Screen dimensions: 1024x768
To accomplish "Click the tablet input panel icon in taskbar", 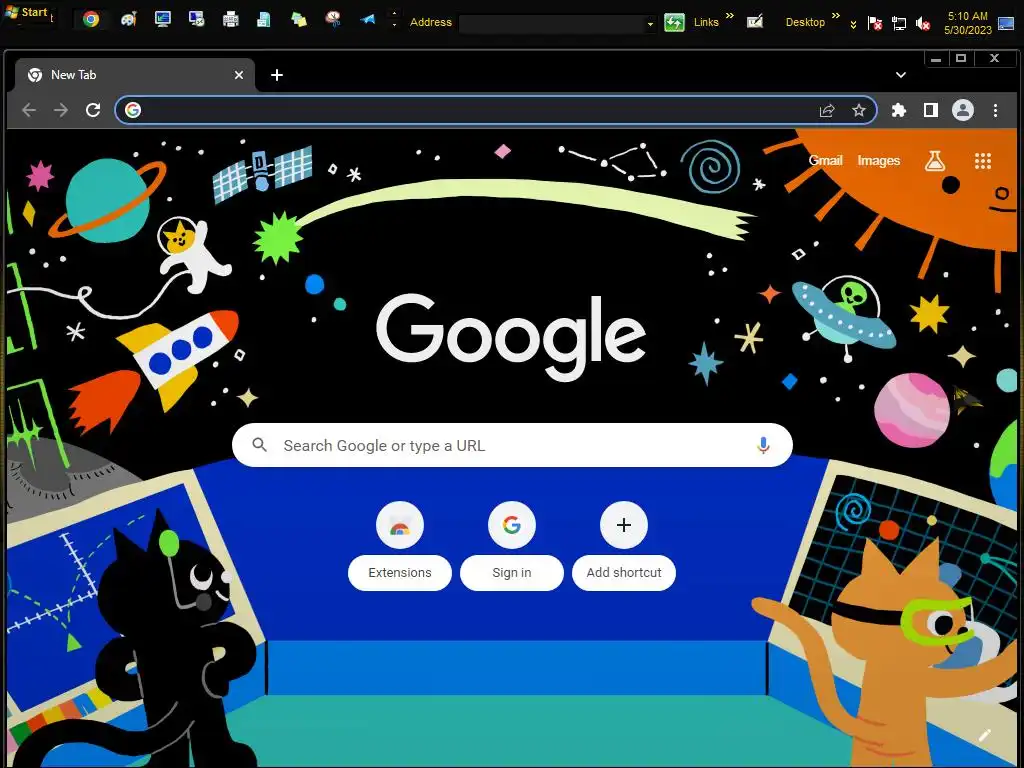I will (755, 22).
